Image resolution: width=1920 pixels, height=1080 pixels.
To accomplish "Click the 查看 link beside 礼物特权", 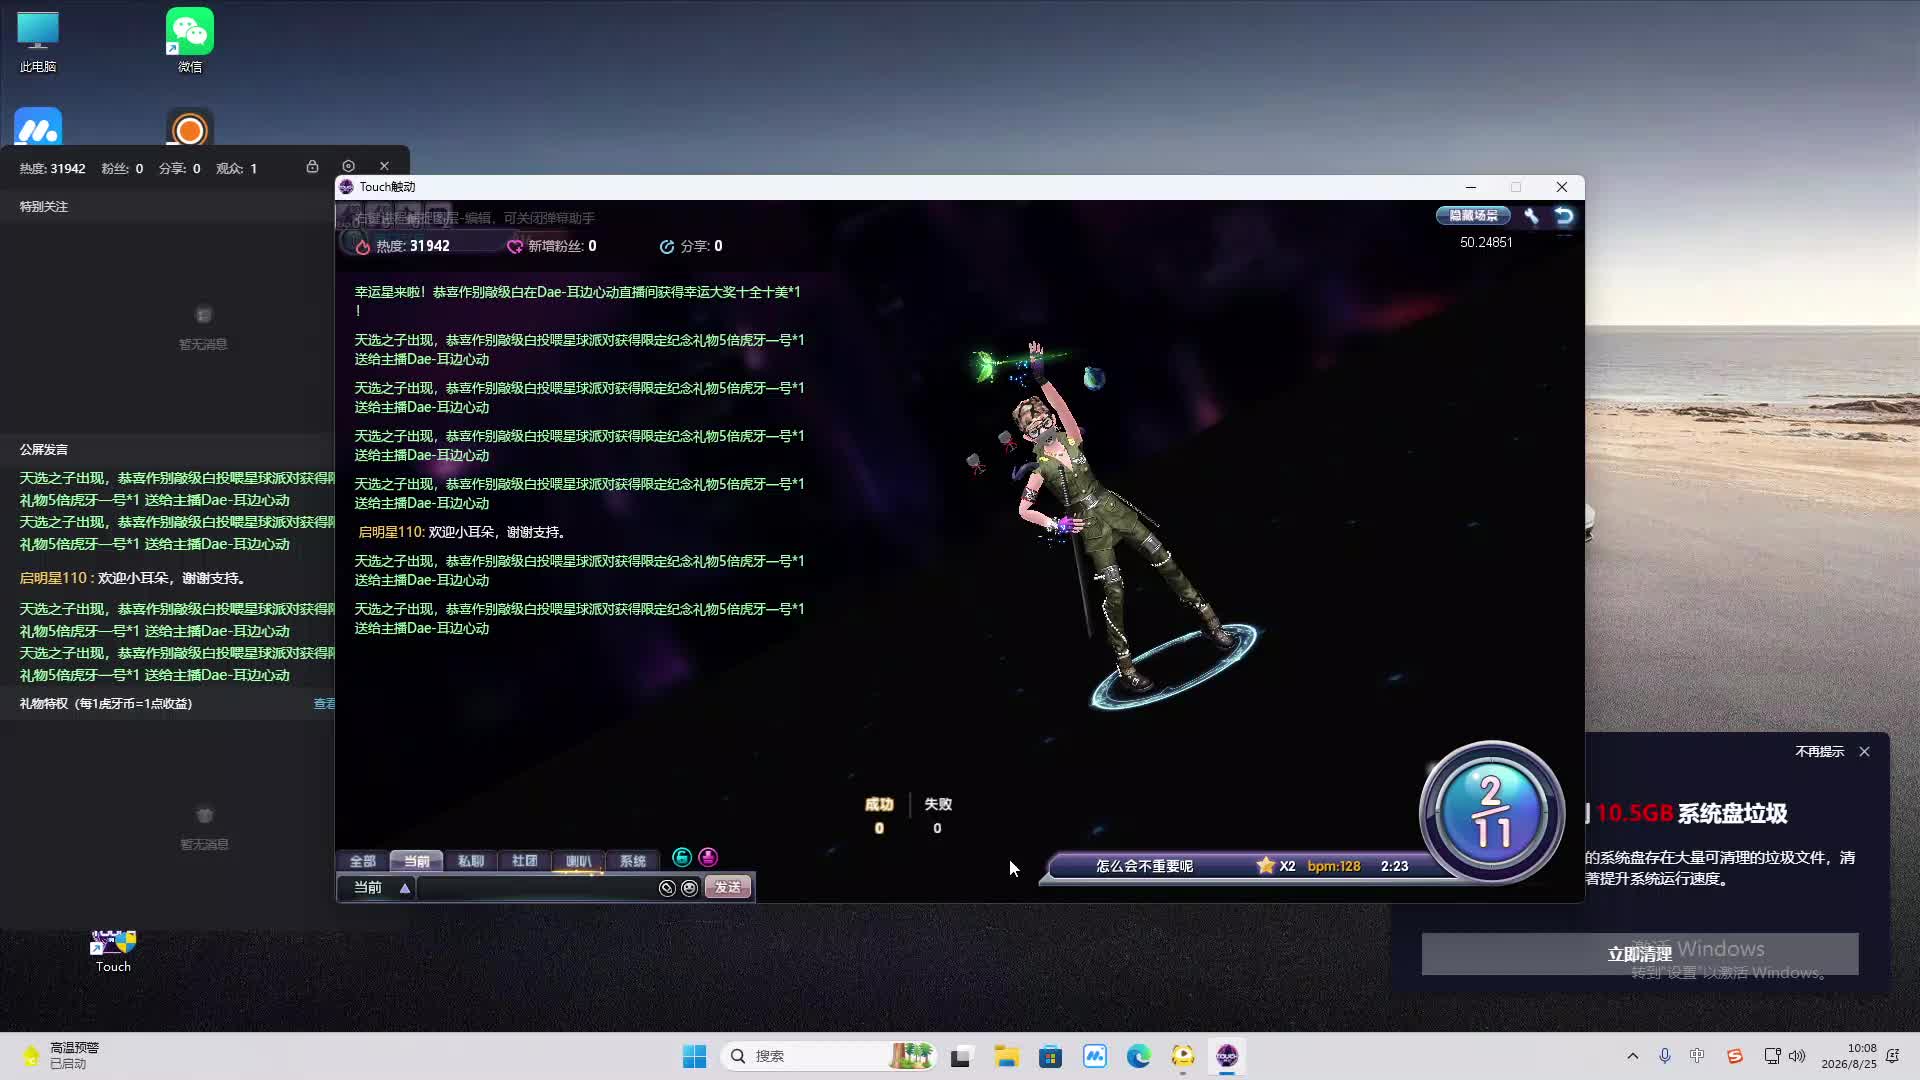I will (x=324, y=704).
